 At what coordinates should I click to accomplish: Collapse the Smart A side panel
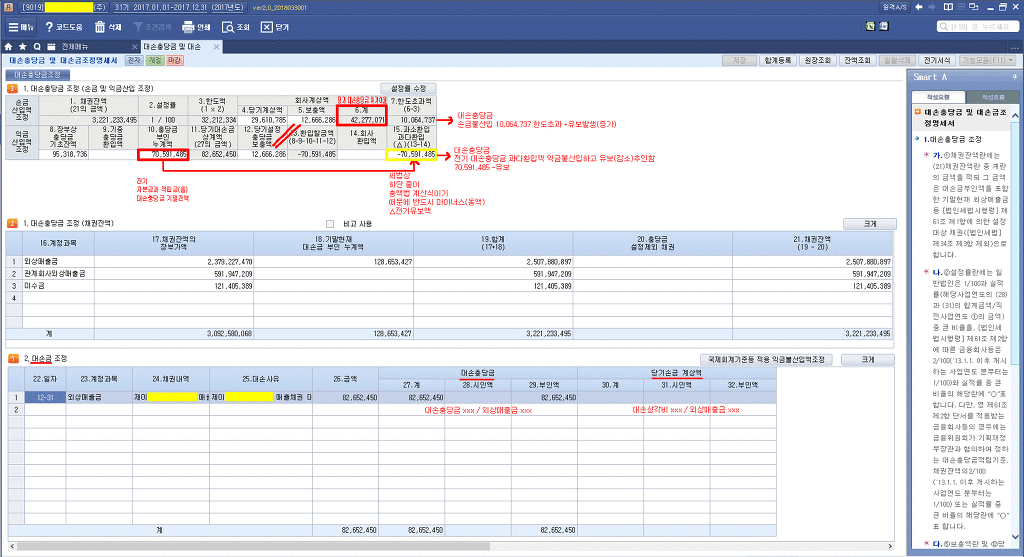pos(1014,77)
